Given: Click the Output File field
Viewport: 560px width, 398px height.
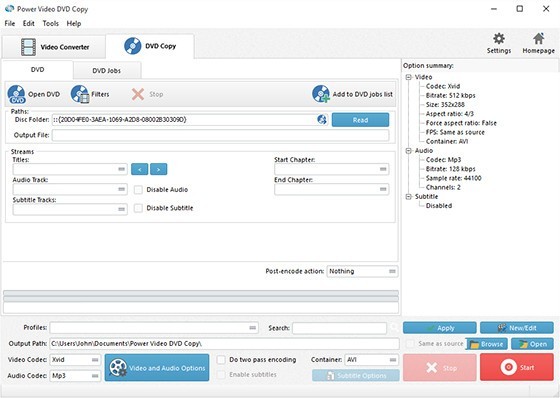Looking at the screenshot, I should pyautogui.click(x=220, y=135).
